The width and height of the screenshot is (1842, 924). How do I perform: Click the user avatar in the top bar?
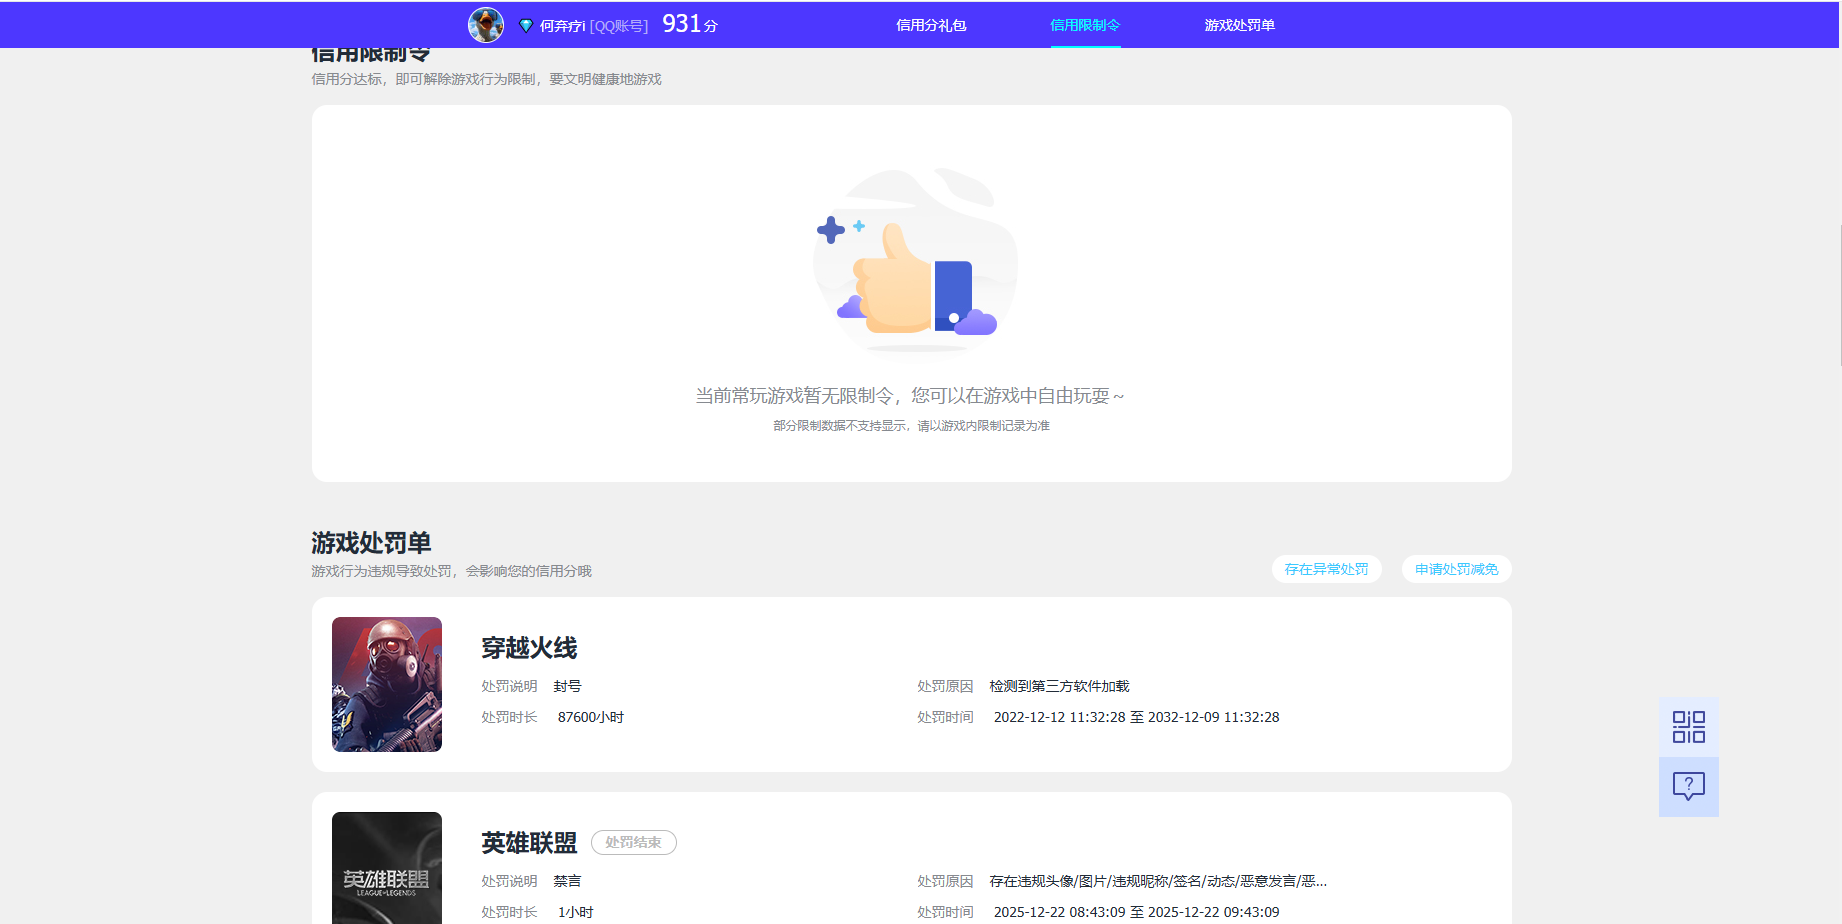click(x=486, y=24)
